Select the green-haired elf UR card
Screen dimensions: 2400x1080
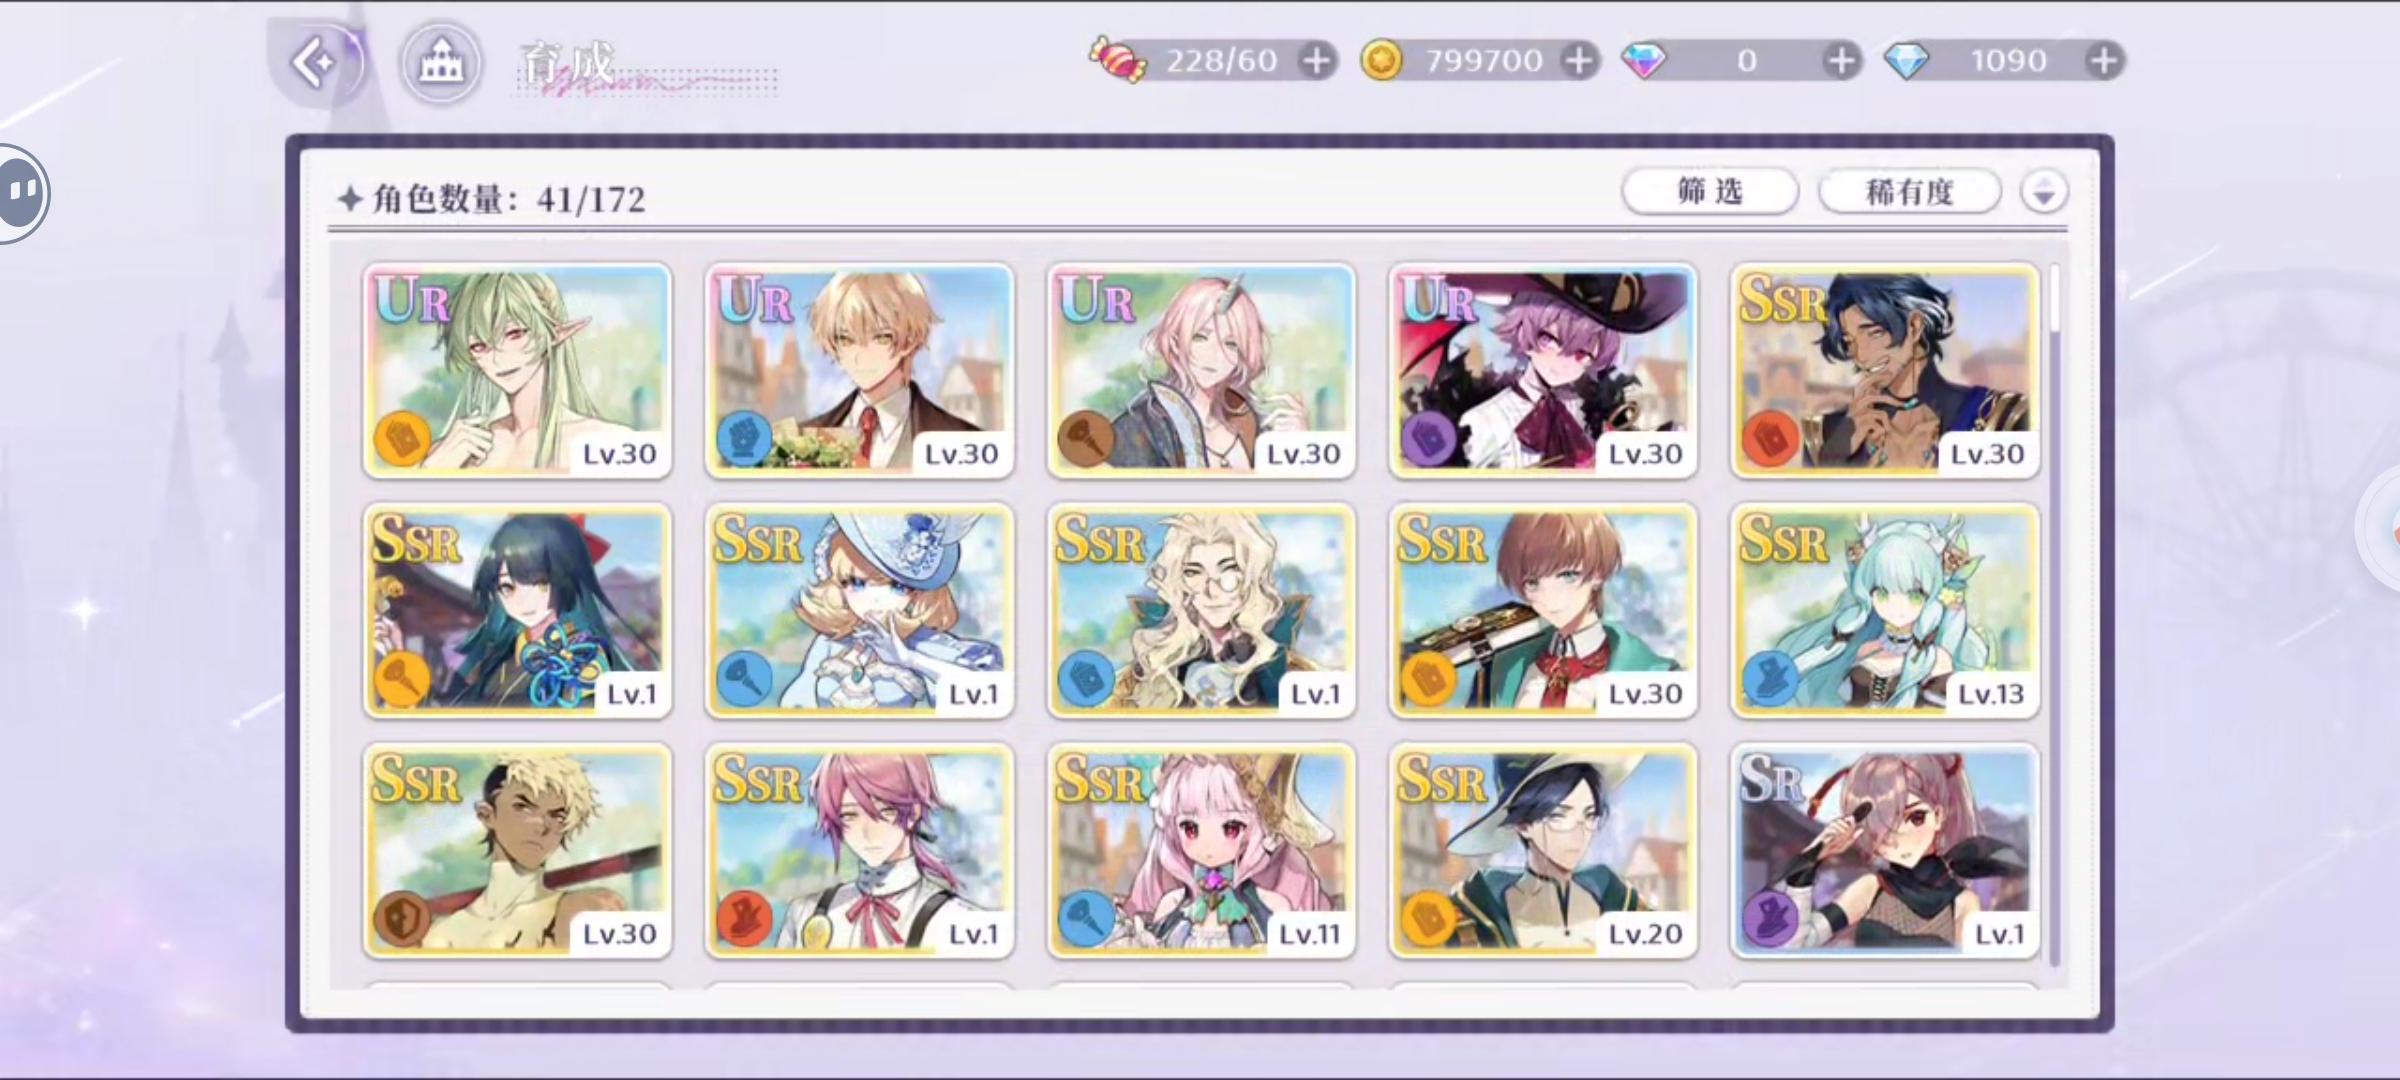517,370
